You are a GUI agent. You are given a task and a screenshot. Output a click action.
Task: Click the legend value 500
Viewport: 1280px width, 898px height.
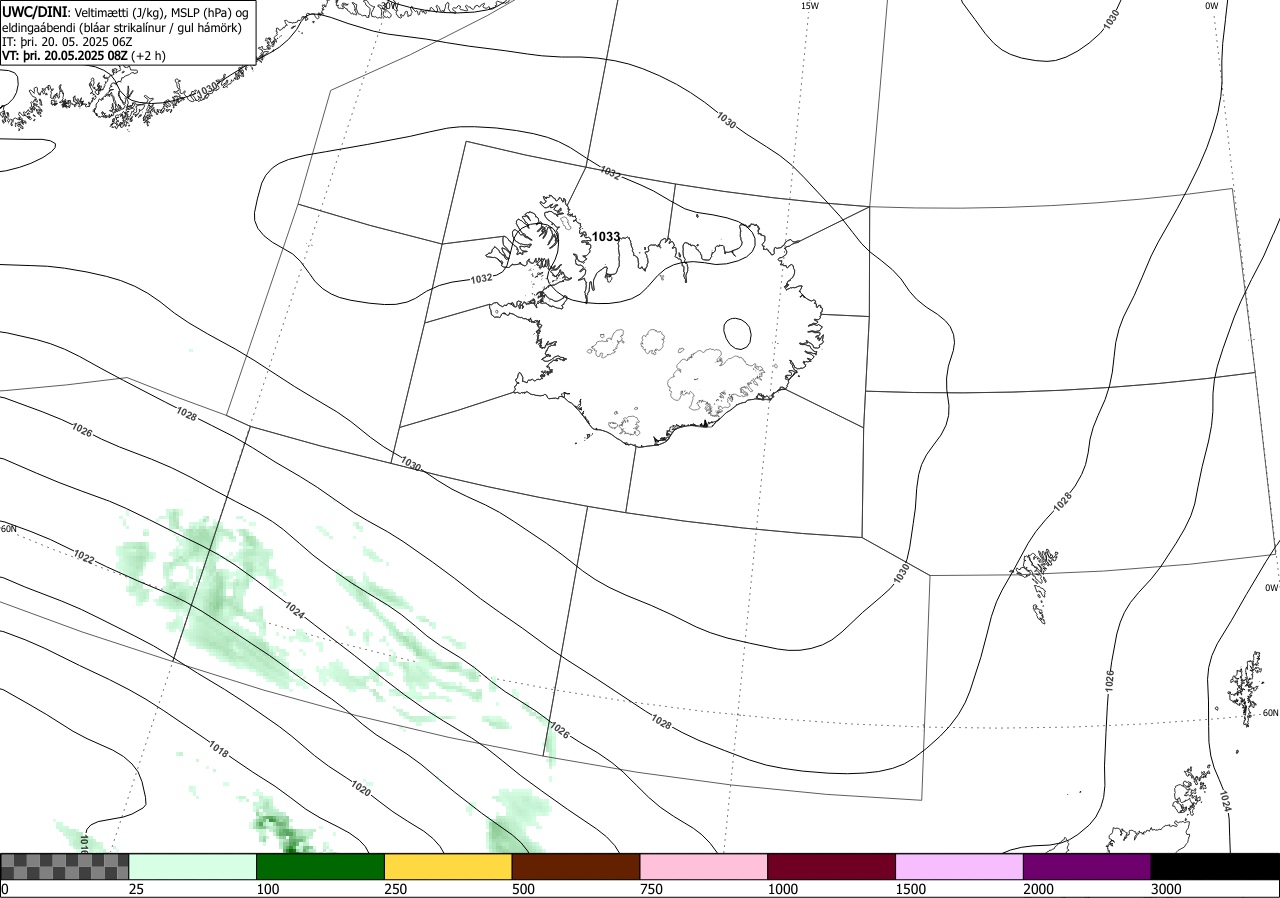(x=523, y=889)
